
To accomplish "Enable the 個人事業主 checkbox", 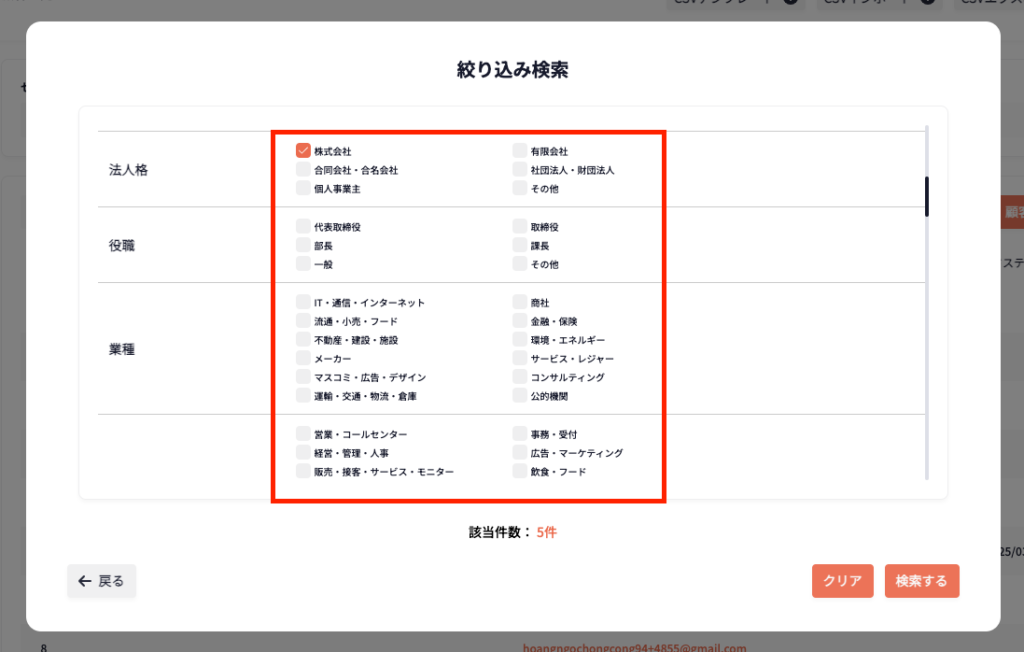I will (x=303, y=188).
